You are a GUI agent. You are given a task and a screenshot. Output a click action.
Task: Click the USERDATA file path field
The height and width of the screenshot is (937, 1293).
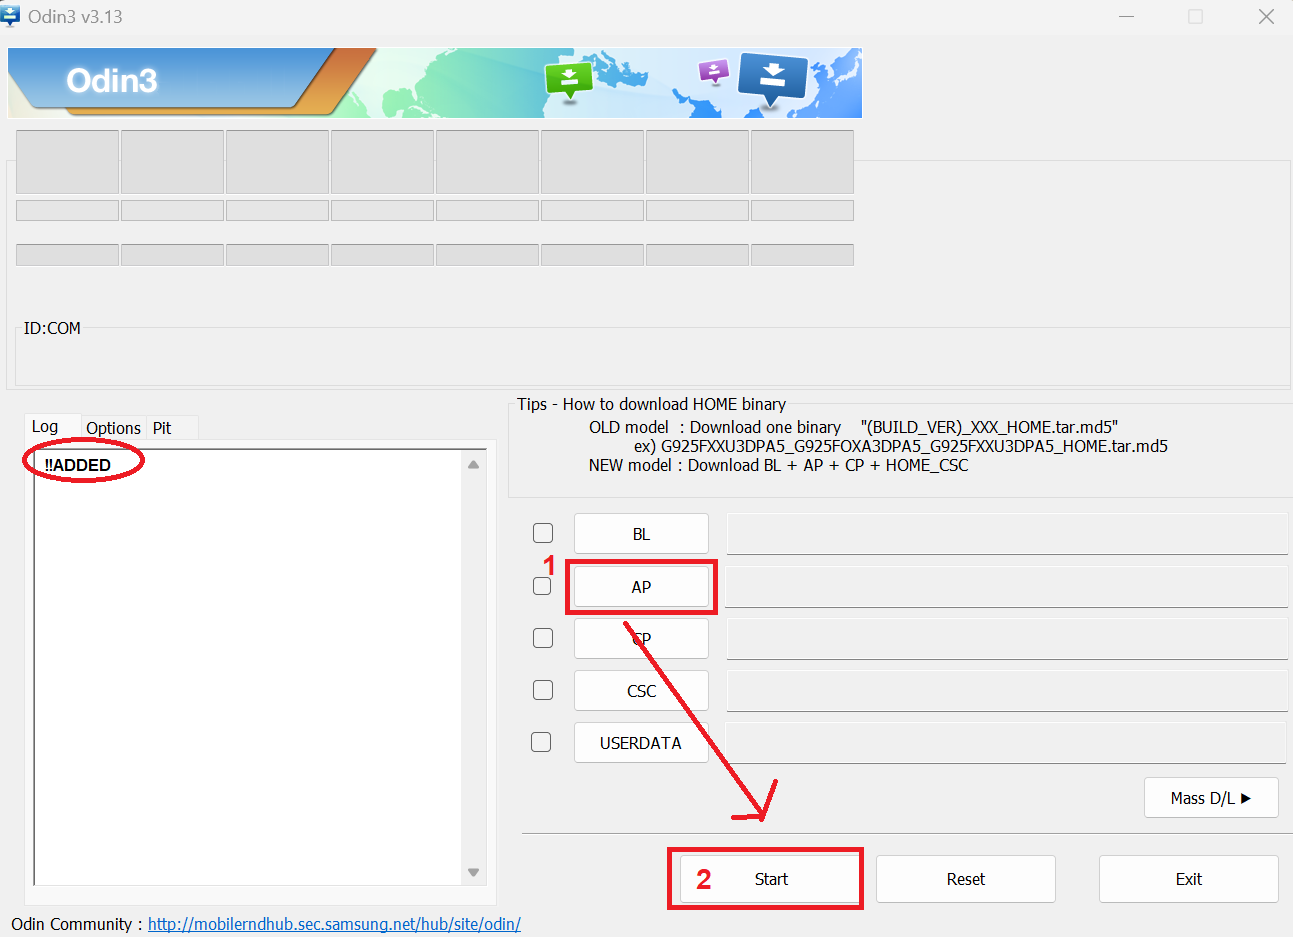pyautogui.click(x=1006, y=743)
